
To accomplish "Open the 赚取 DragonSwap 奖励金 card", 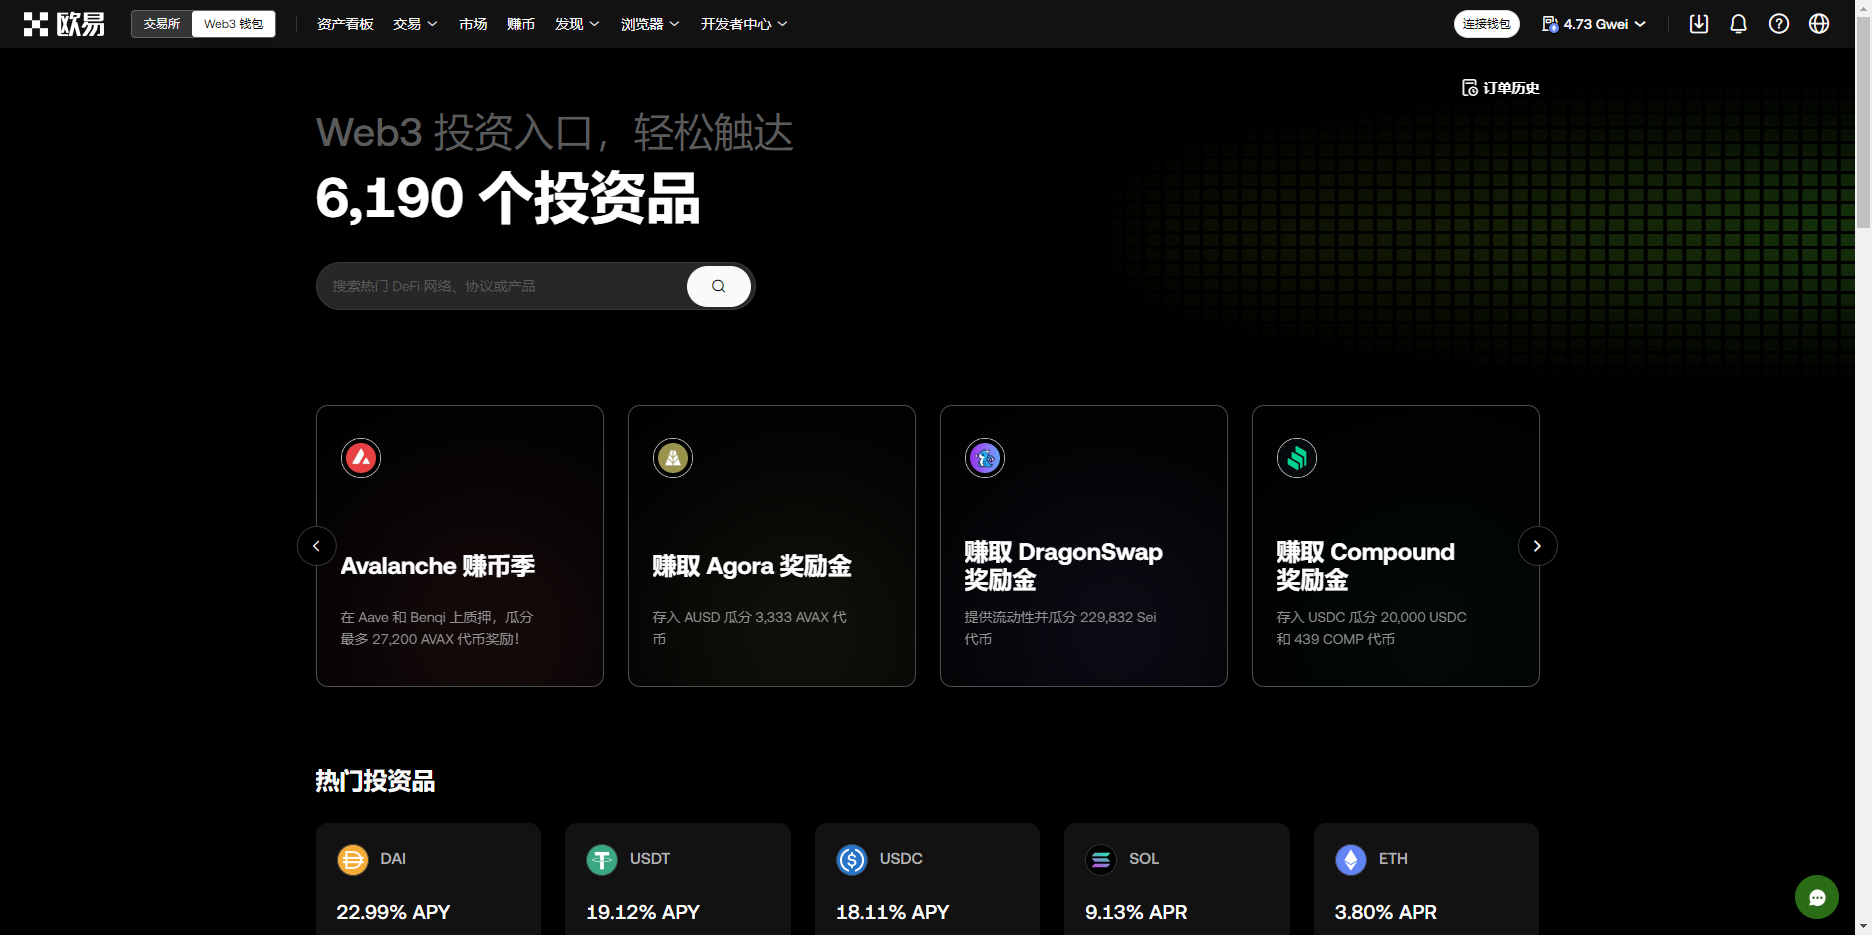I will [1084, 546].
